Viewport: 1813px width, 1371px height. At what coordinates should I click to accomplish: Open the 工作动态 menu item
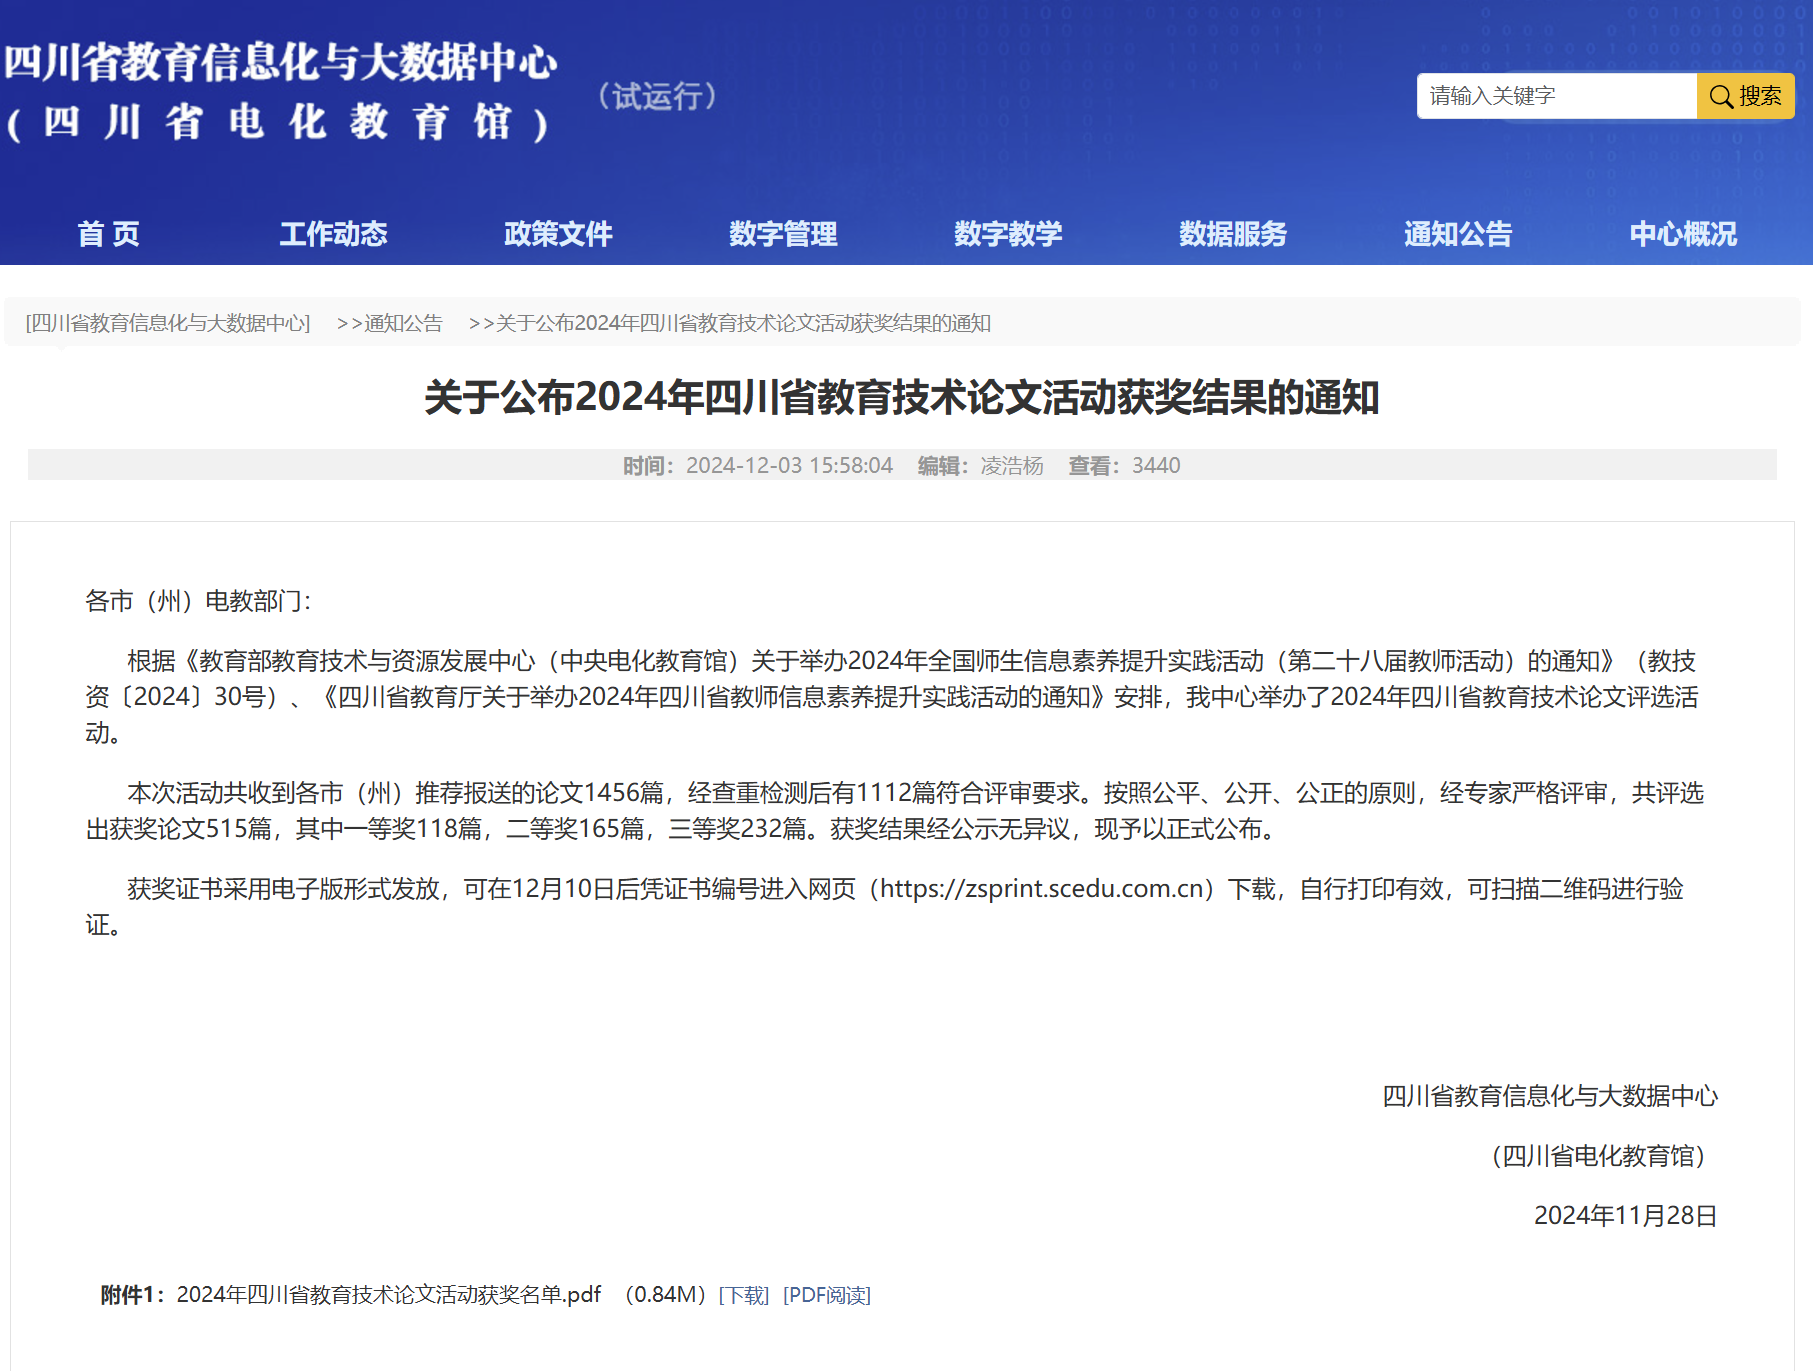[x=333, y=234]
